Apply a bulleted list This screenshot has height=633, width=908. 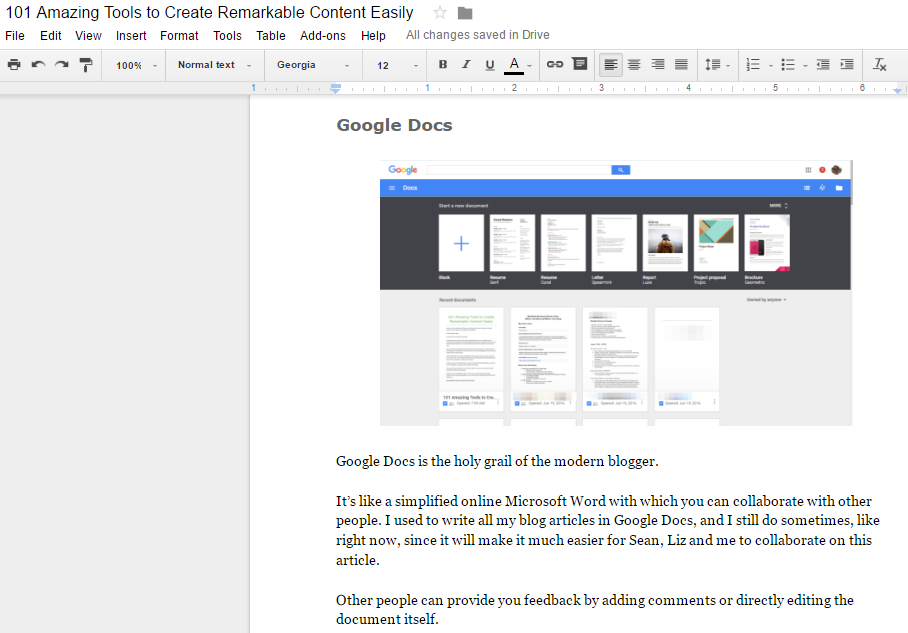coord(788,65)
